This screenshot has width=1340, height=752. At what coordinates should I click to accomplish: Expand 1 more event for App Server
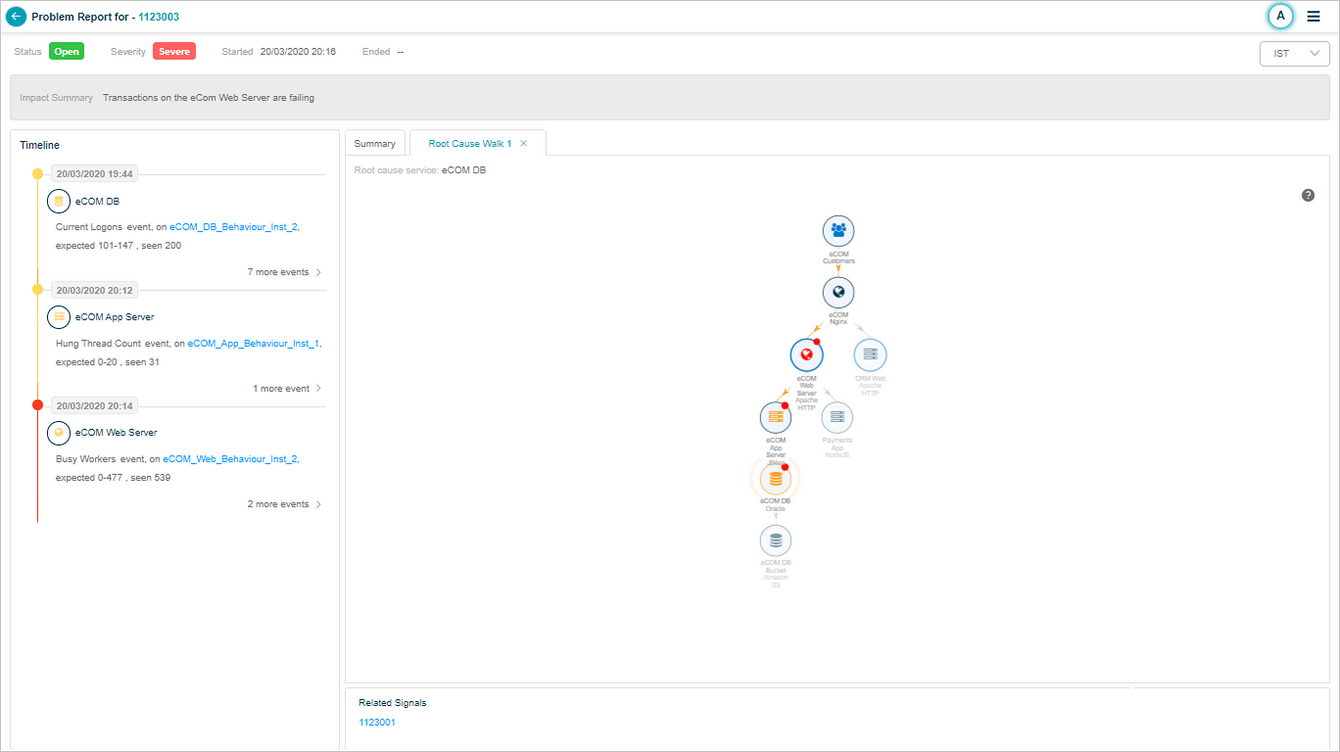[287, 388]
